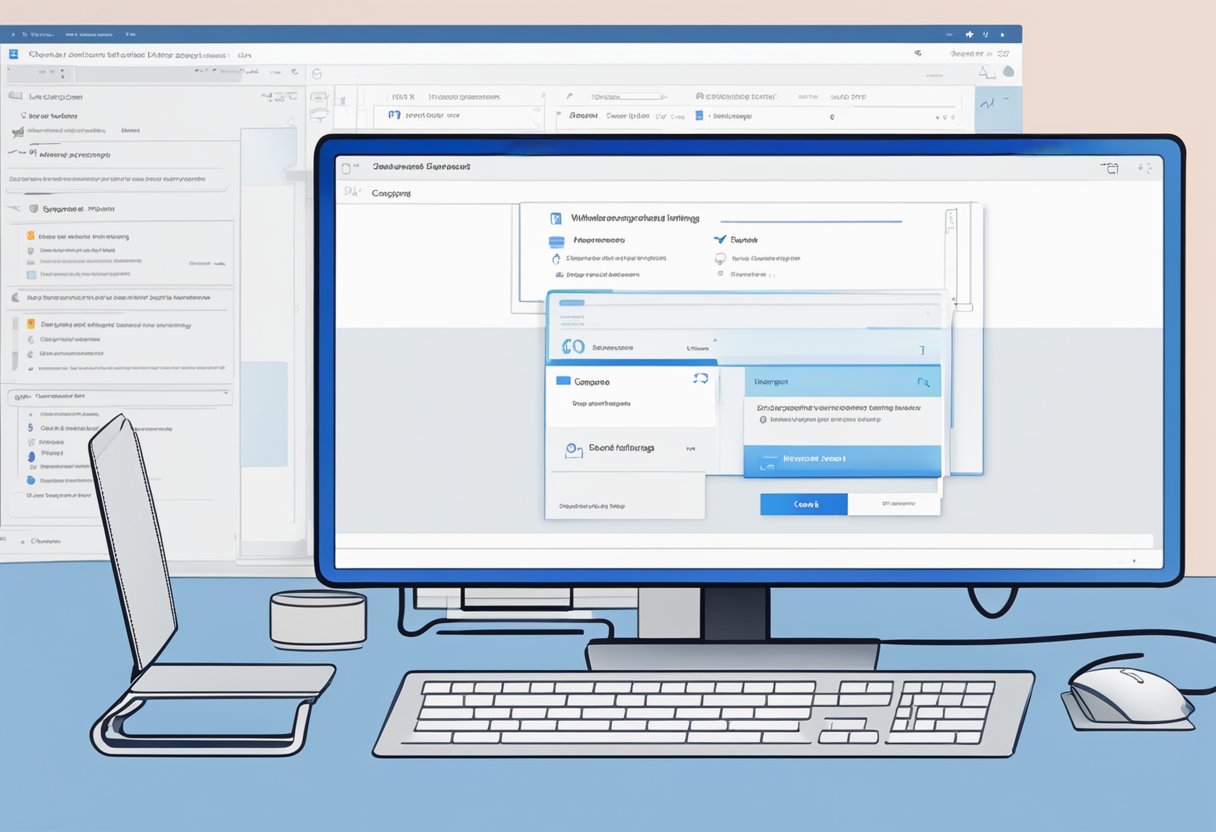Click the blue line underline tab in the top dialog
Viewport: 1216px width, 832px height.
[x=811, y=221]
